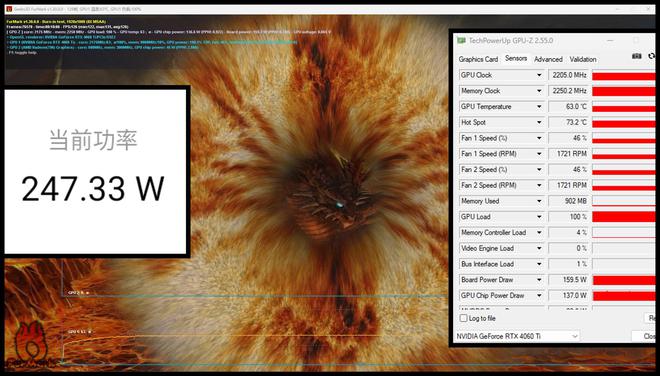Click the GPU Load red graph bar
660x376 pixels.
tap(624, 217)
